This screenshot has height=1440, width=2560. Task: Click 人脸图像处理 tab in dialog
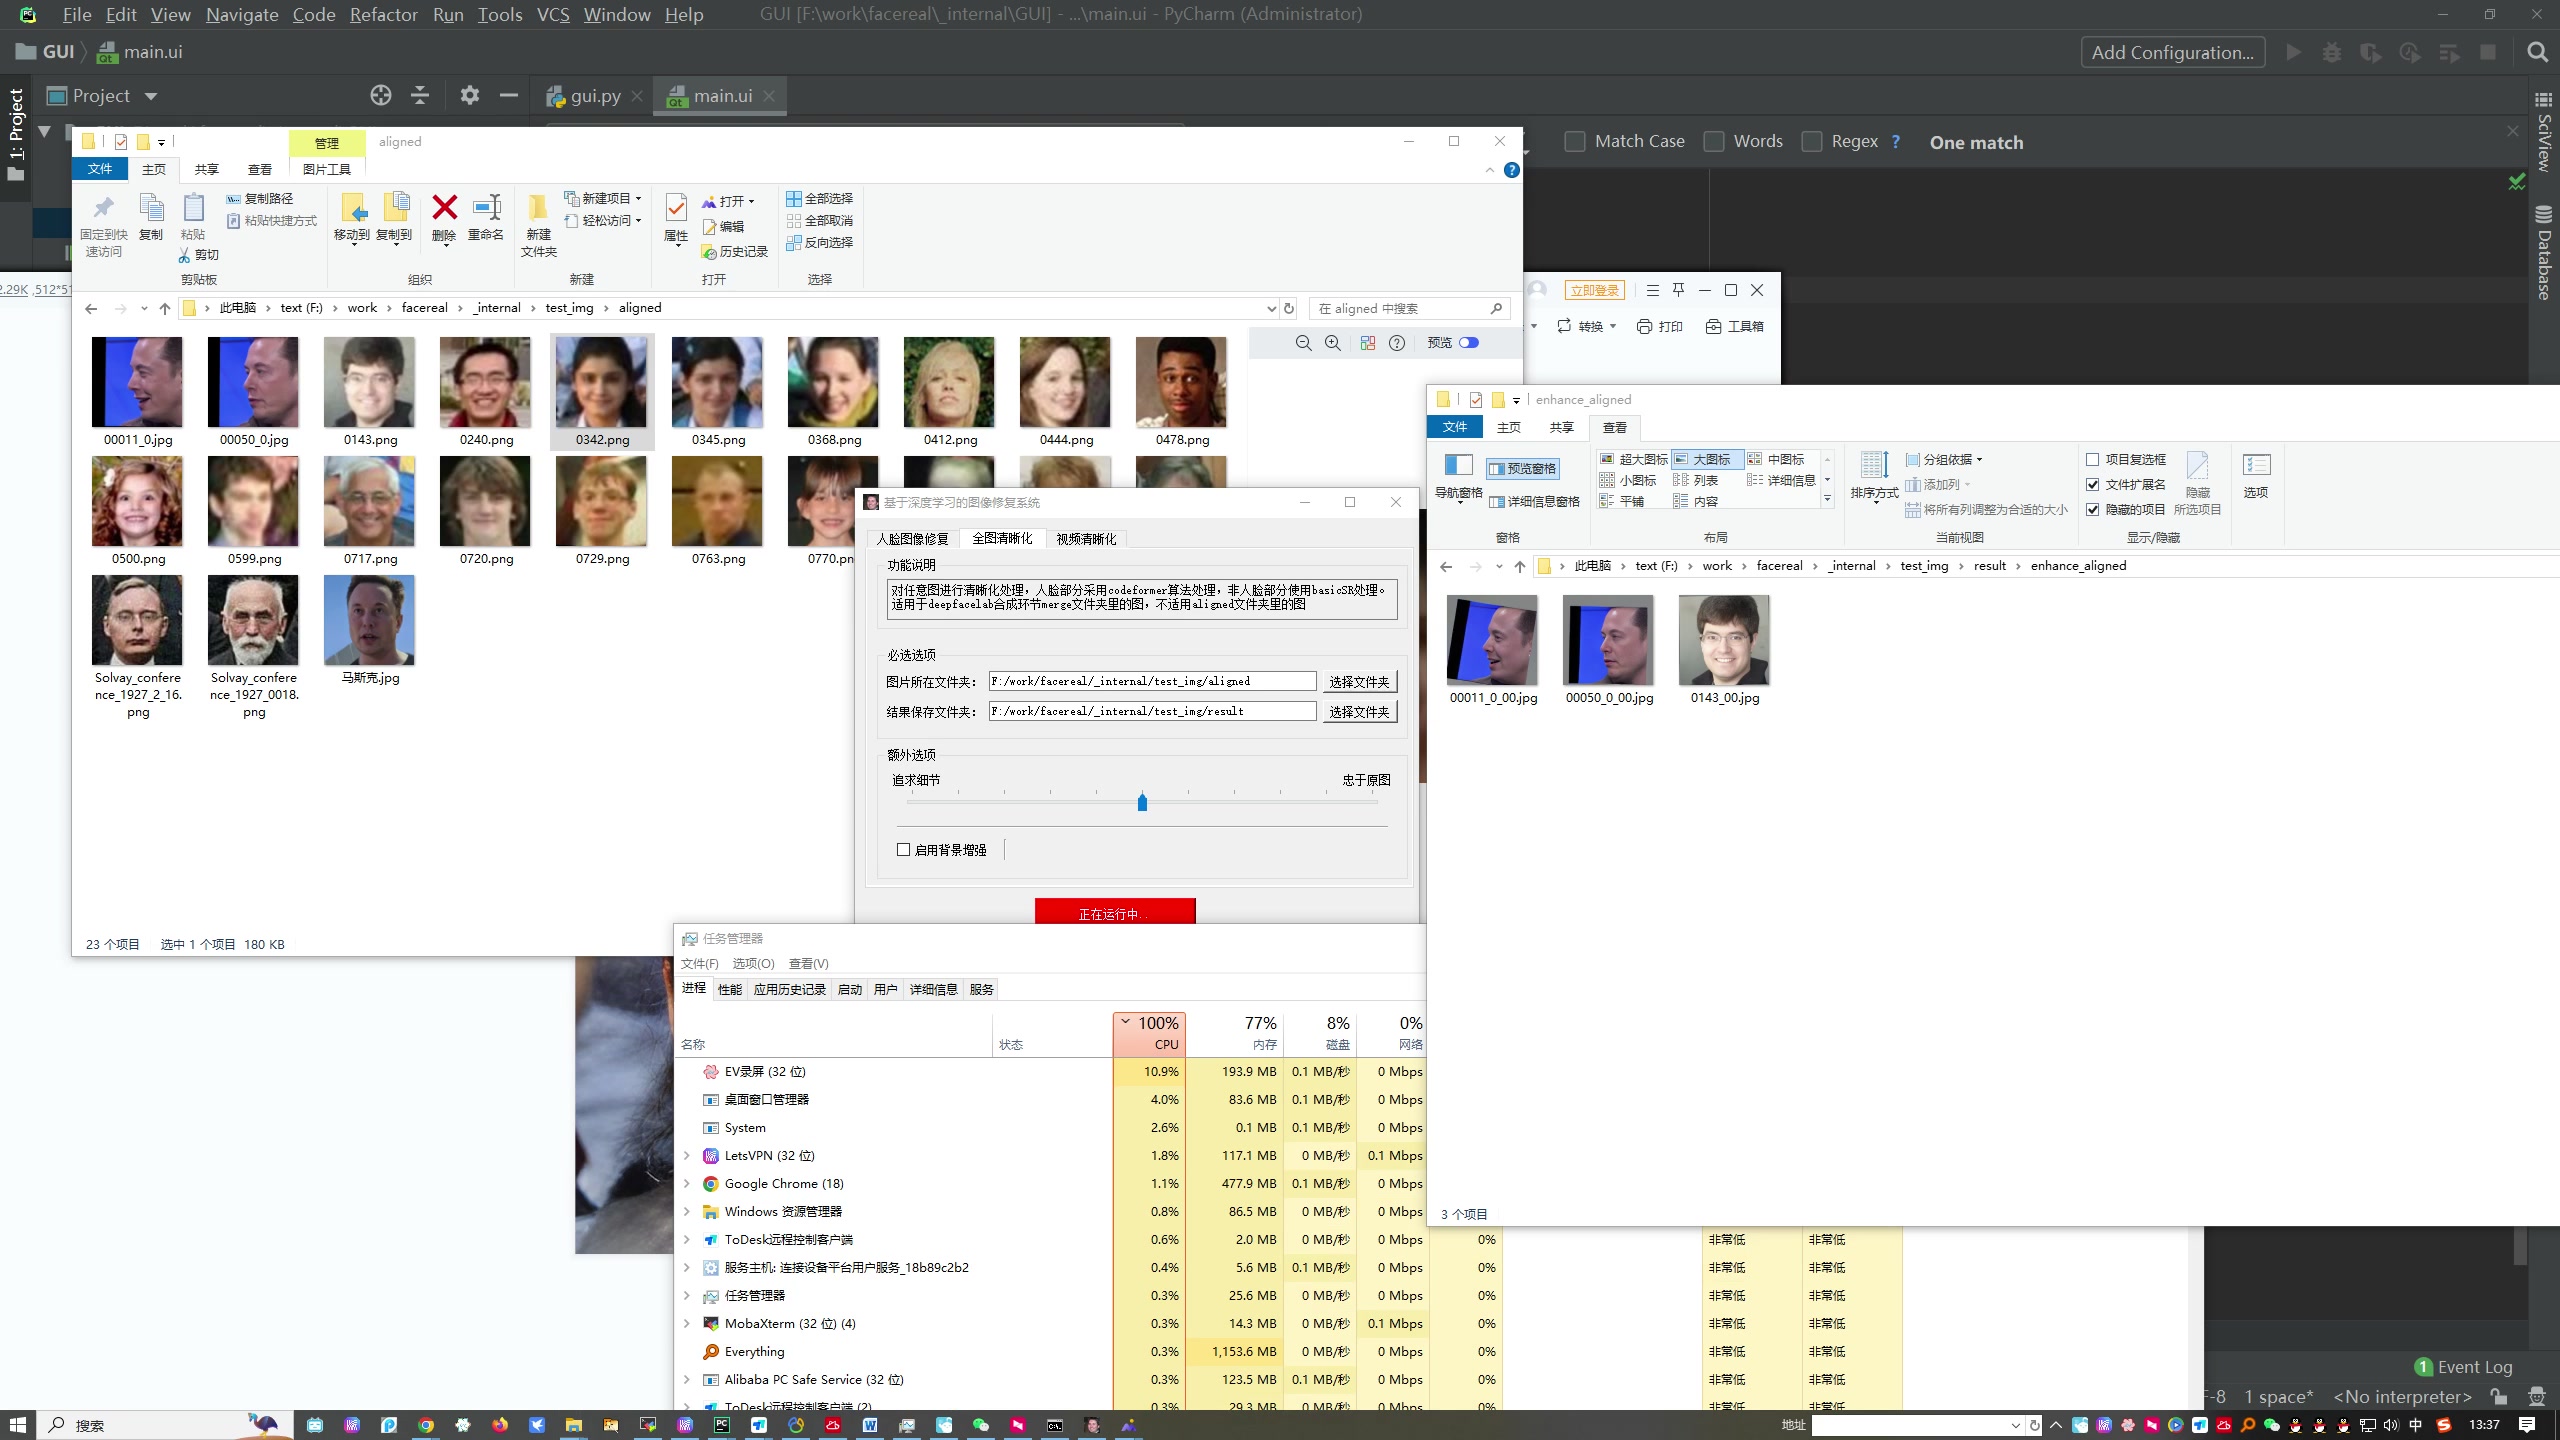(x=916, y=538)
